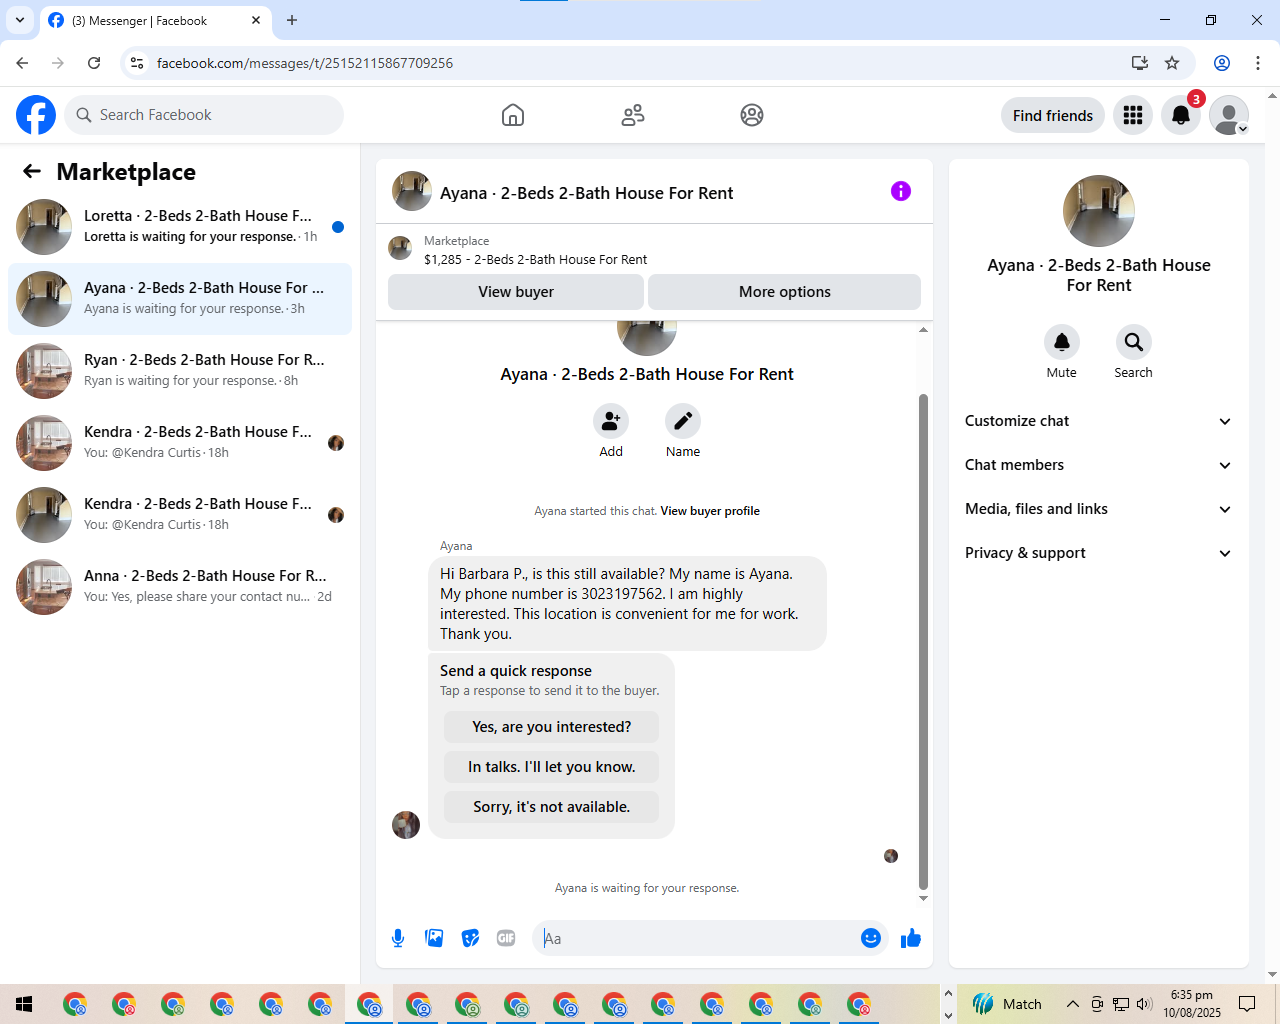Screen dimensions: 1280x1024
Task: Open emoji picker smiley icon
Action: [x=871, y=938]
